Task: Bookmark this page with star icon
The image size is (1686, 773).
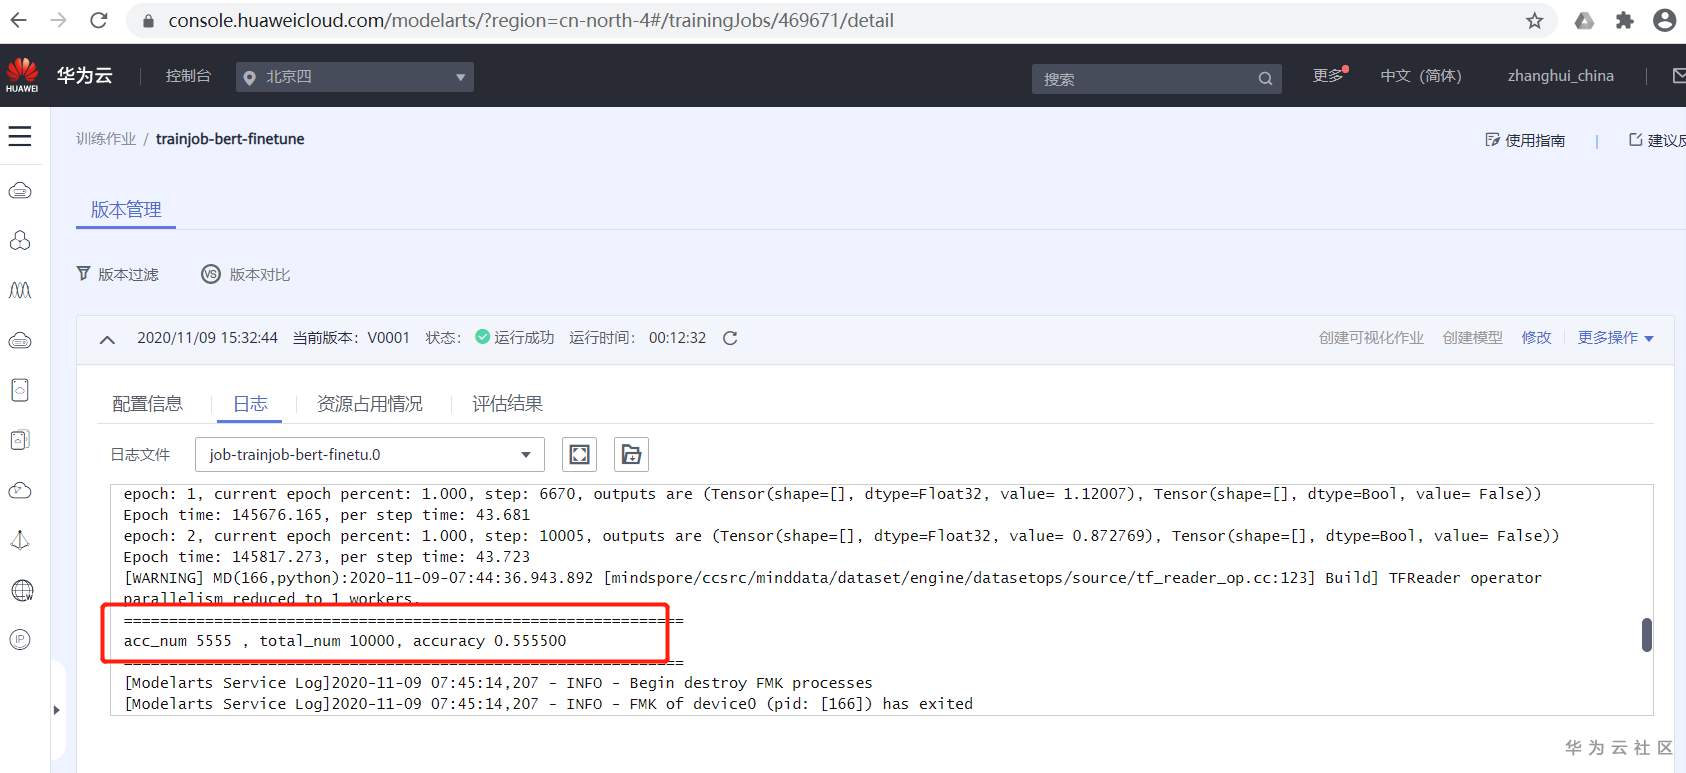Action: (x=1534, y=21)
